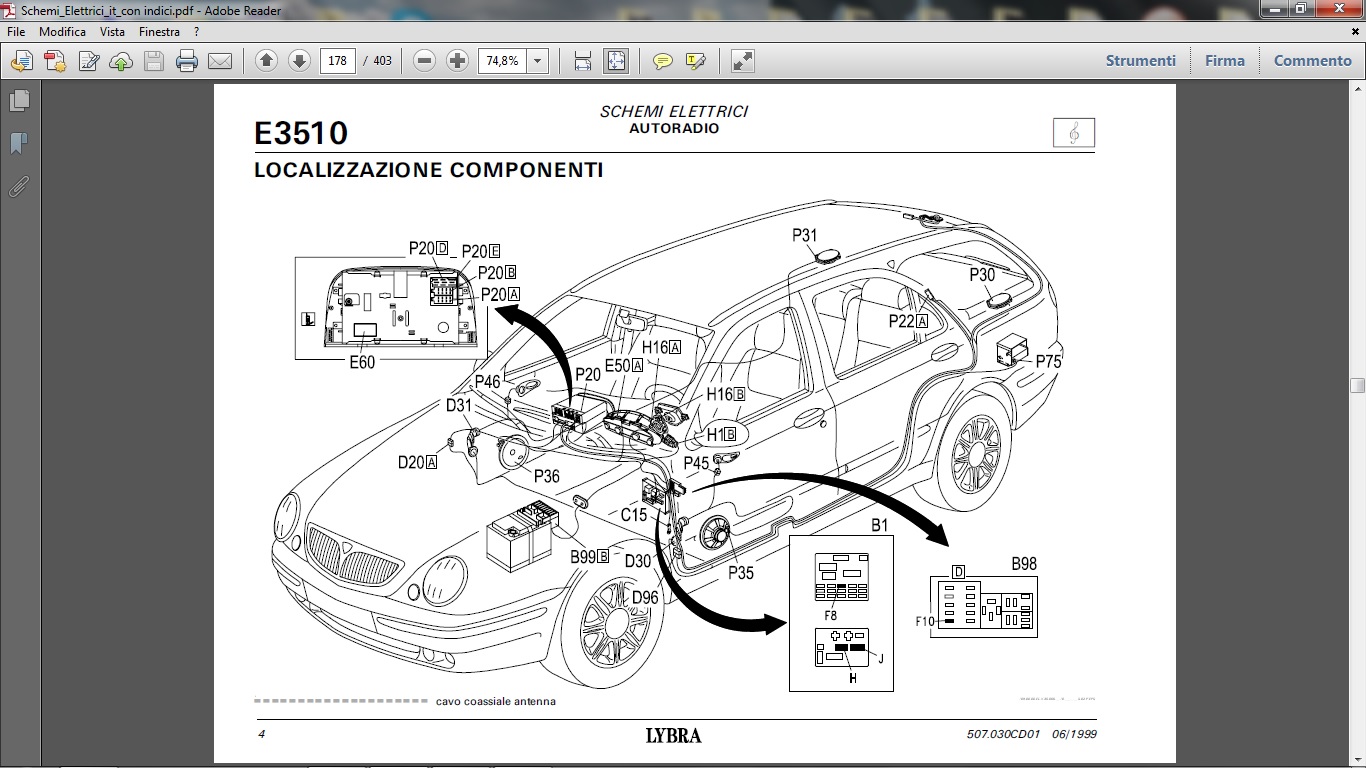Image resolution: width=1366 pixels, height=768 pixels.
Task: Select the highlight text tool icon
Action: (x=695, y=61)
